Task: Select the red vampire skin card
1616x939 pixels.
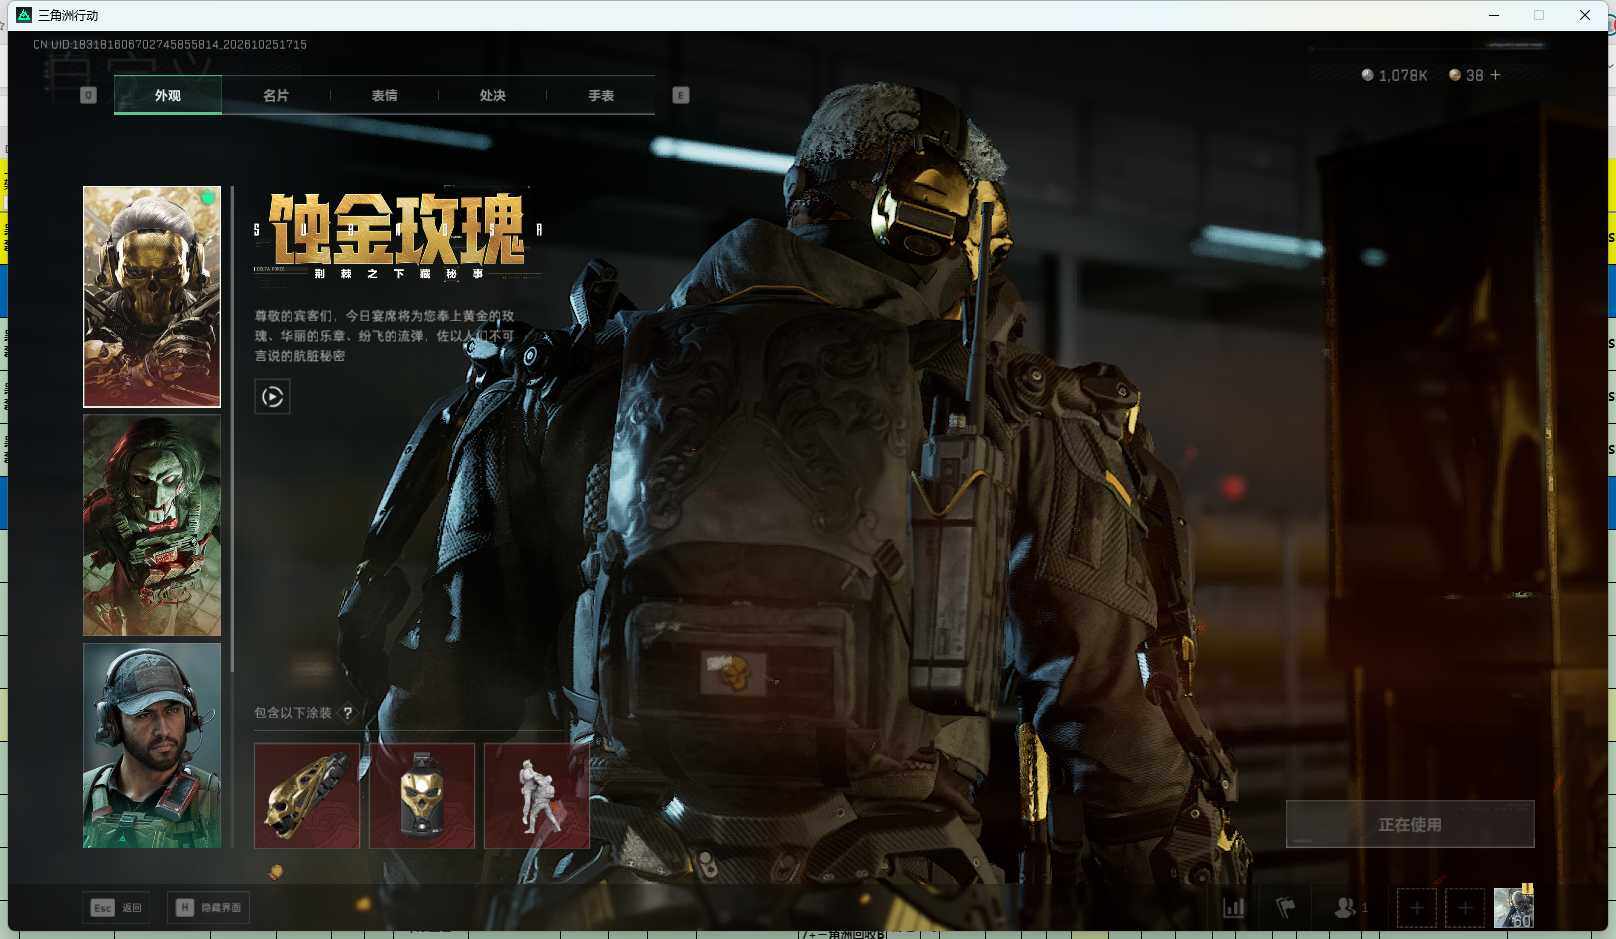Action: coord(152,525)
